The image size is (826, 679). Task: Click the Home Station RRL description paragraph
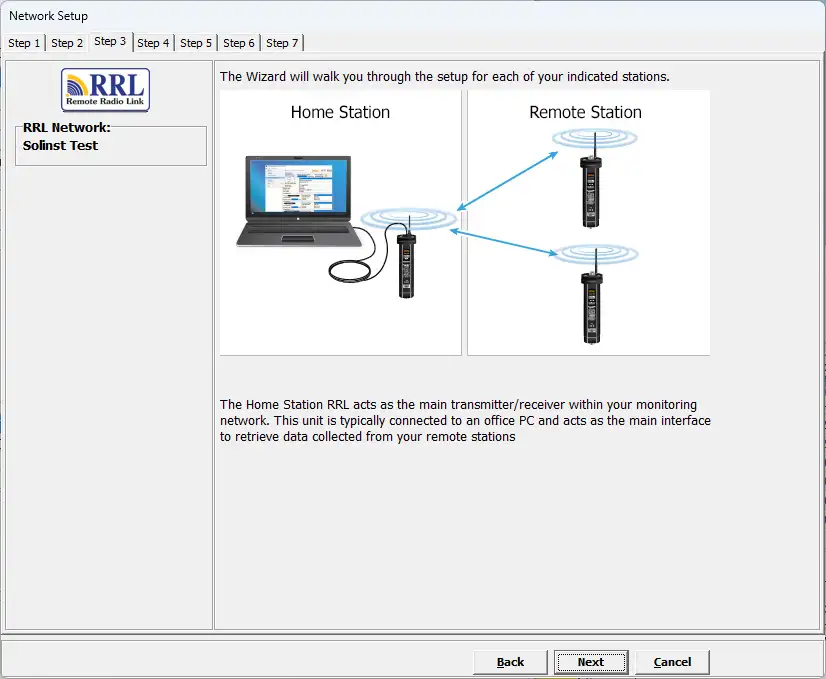465,420
